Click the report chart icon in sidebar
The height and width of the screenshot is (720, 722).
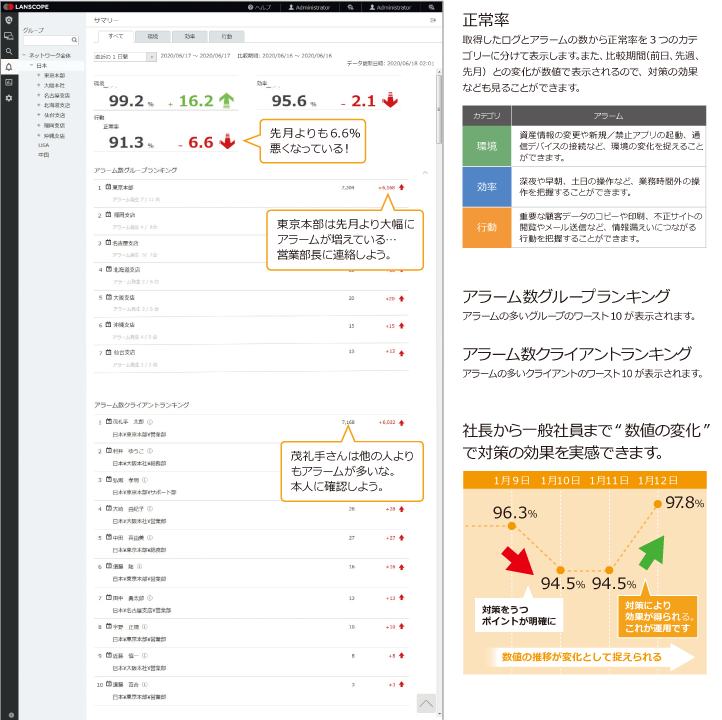point(9,82)
